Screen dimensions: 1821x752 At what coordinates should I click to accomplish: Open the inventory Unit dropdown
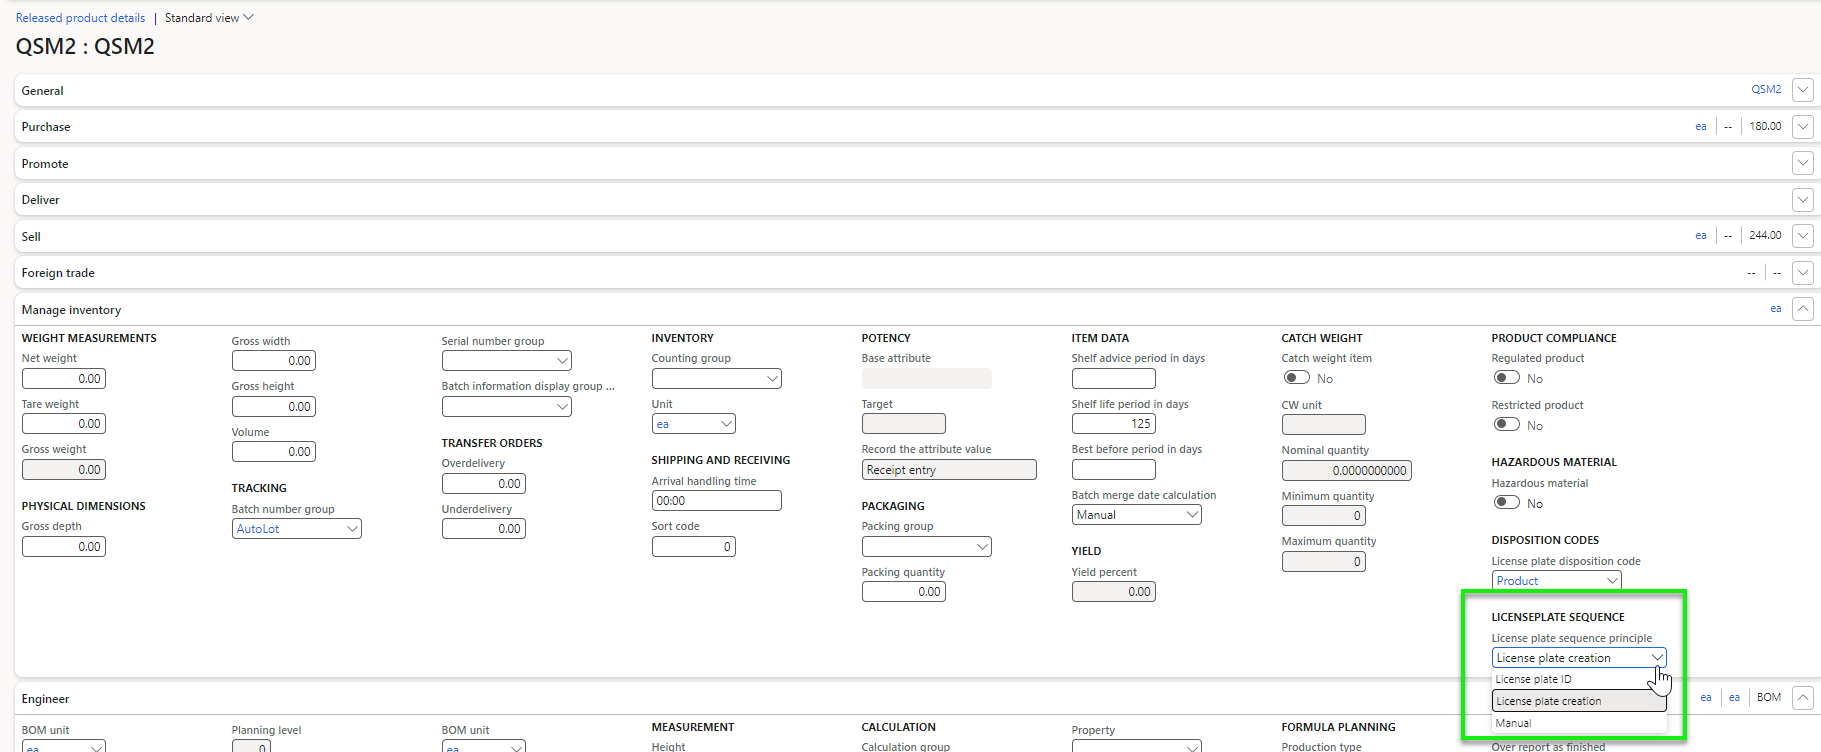tap(726, 424)
